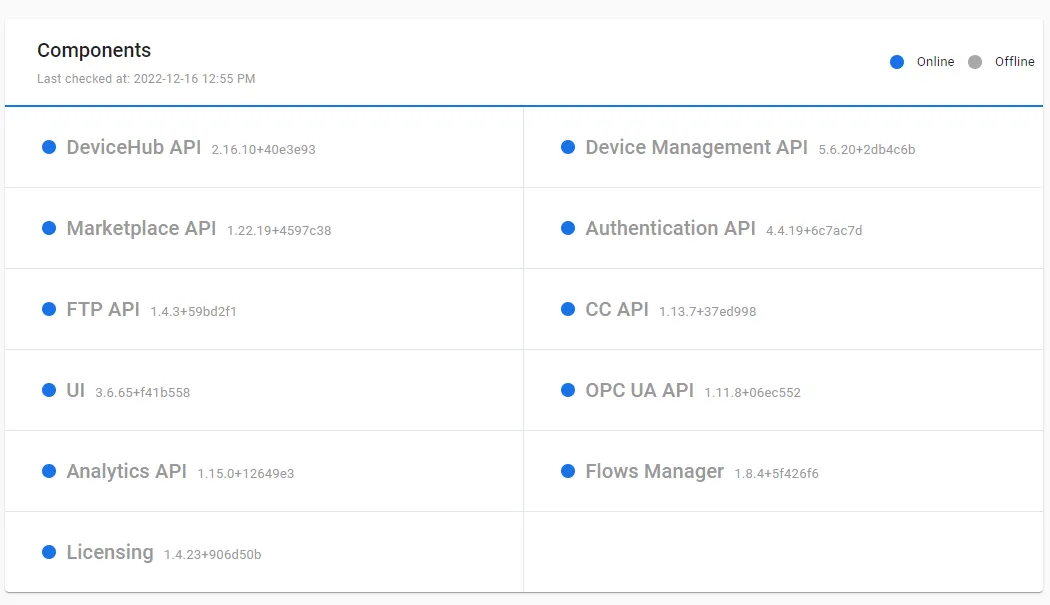Image resolution: width=1050 pixels, height=605 pixels.
Task: Click the gray Offline legend dot
Action: [x=975, y=62]
